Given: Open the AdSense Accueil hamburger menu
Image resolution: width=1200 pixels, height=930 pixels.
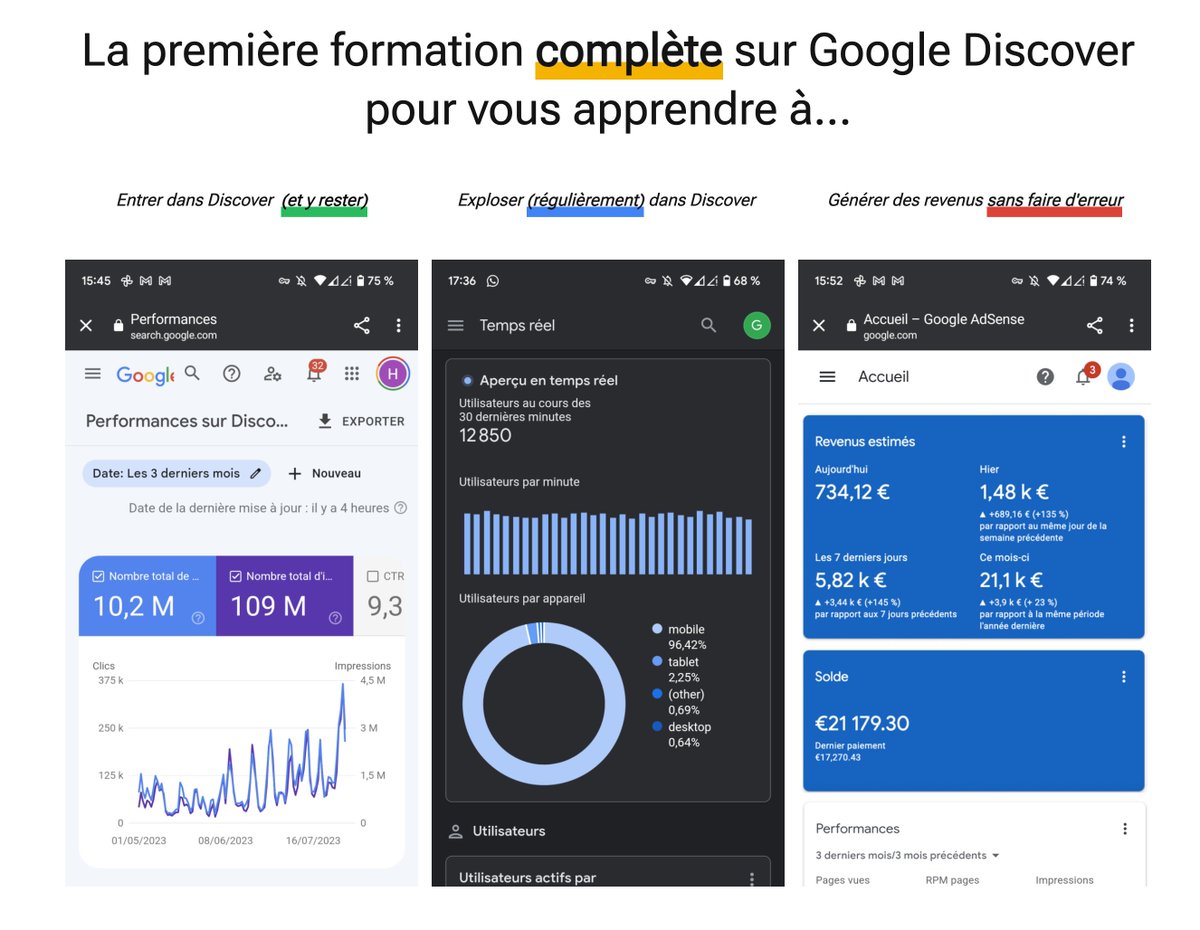Looking at the screenshot, I should point(827,377).
